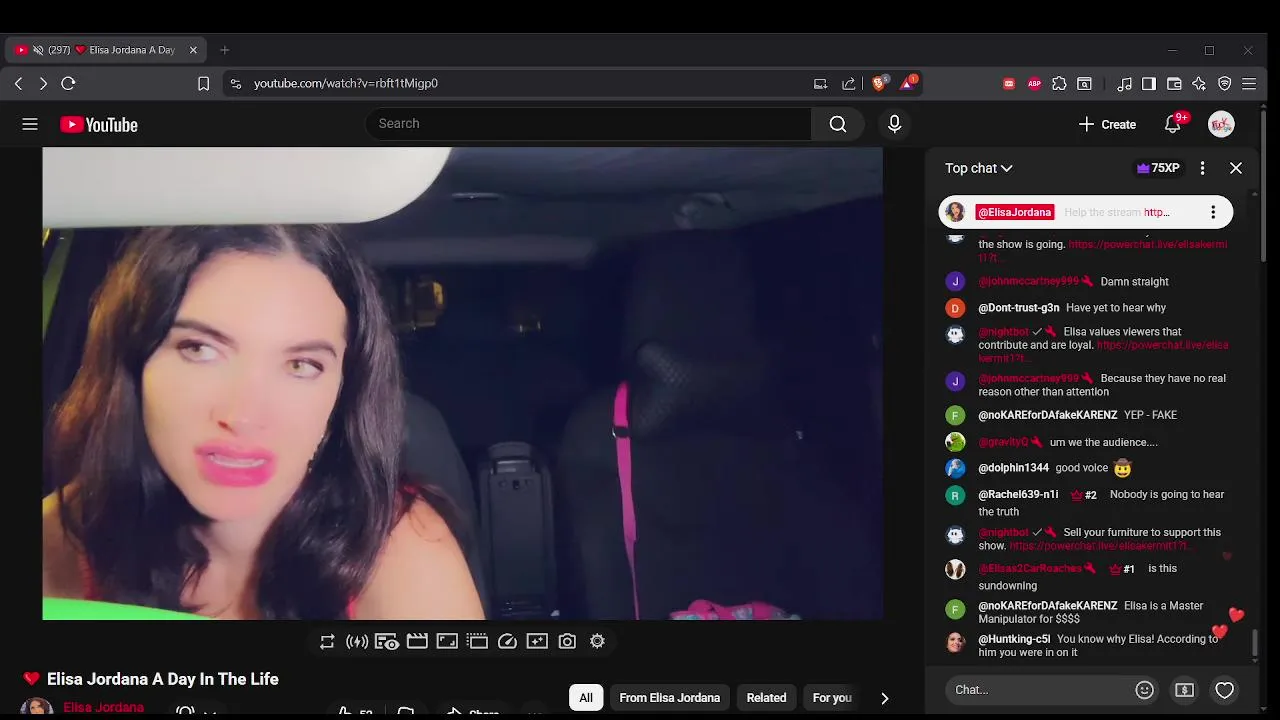Close the live chat panel

pos(1236,168)
